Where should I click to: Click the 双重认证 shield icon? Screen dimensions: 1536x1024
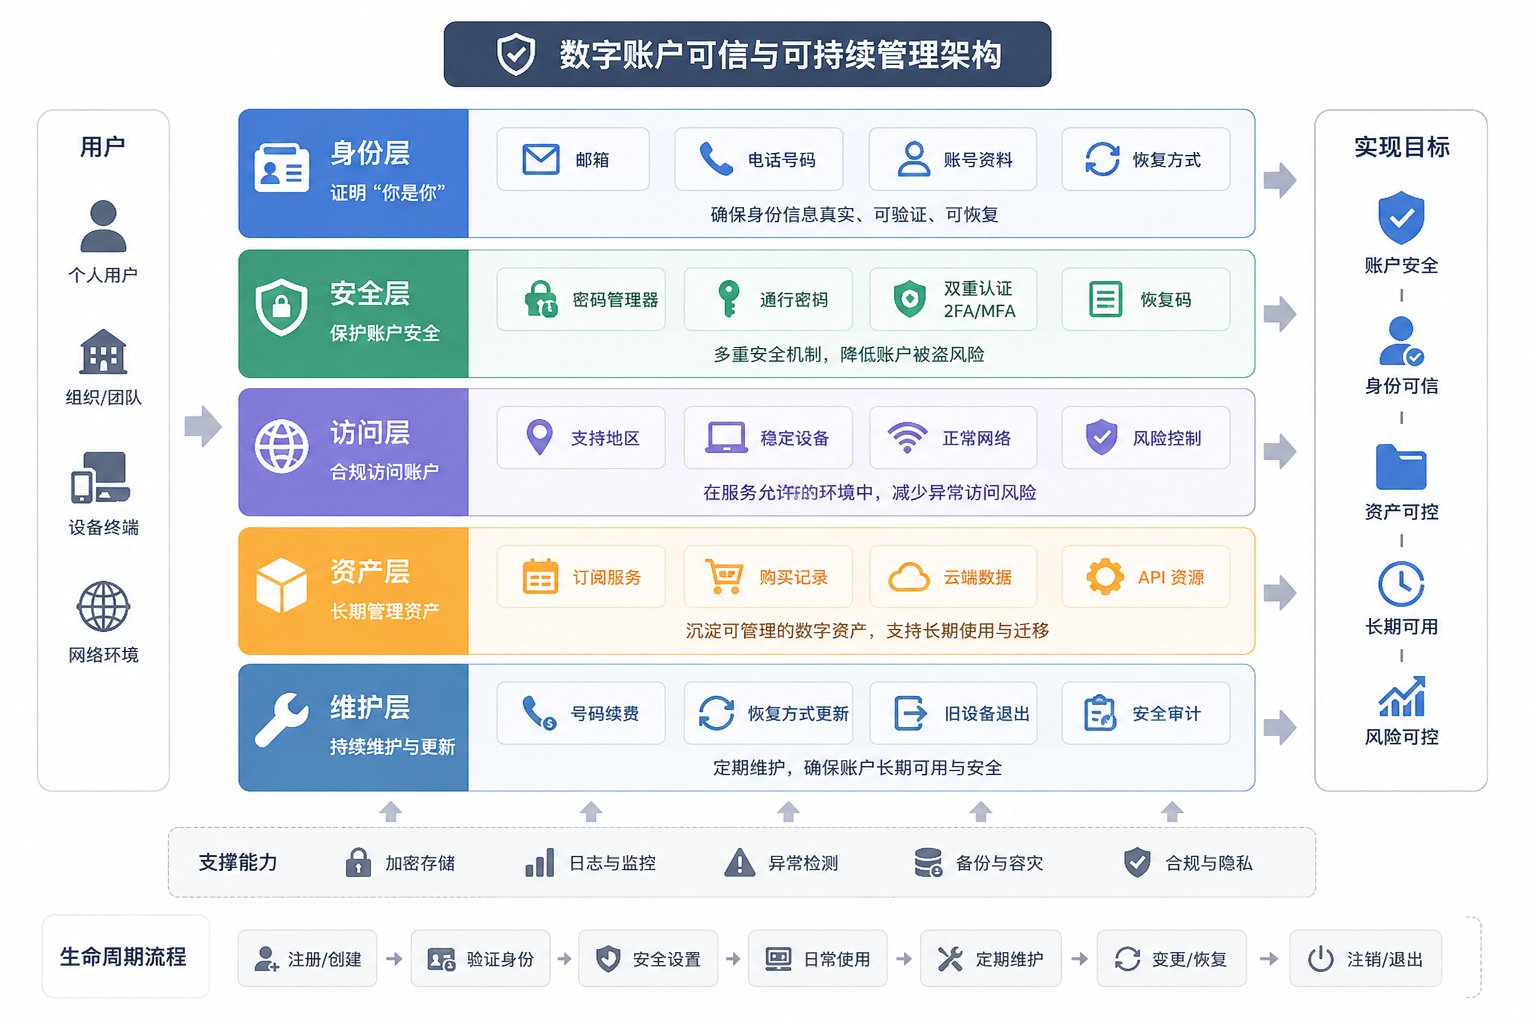tap(909, 299)
